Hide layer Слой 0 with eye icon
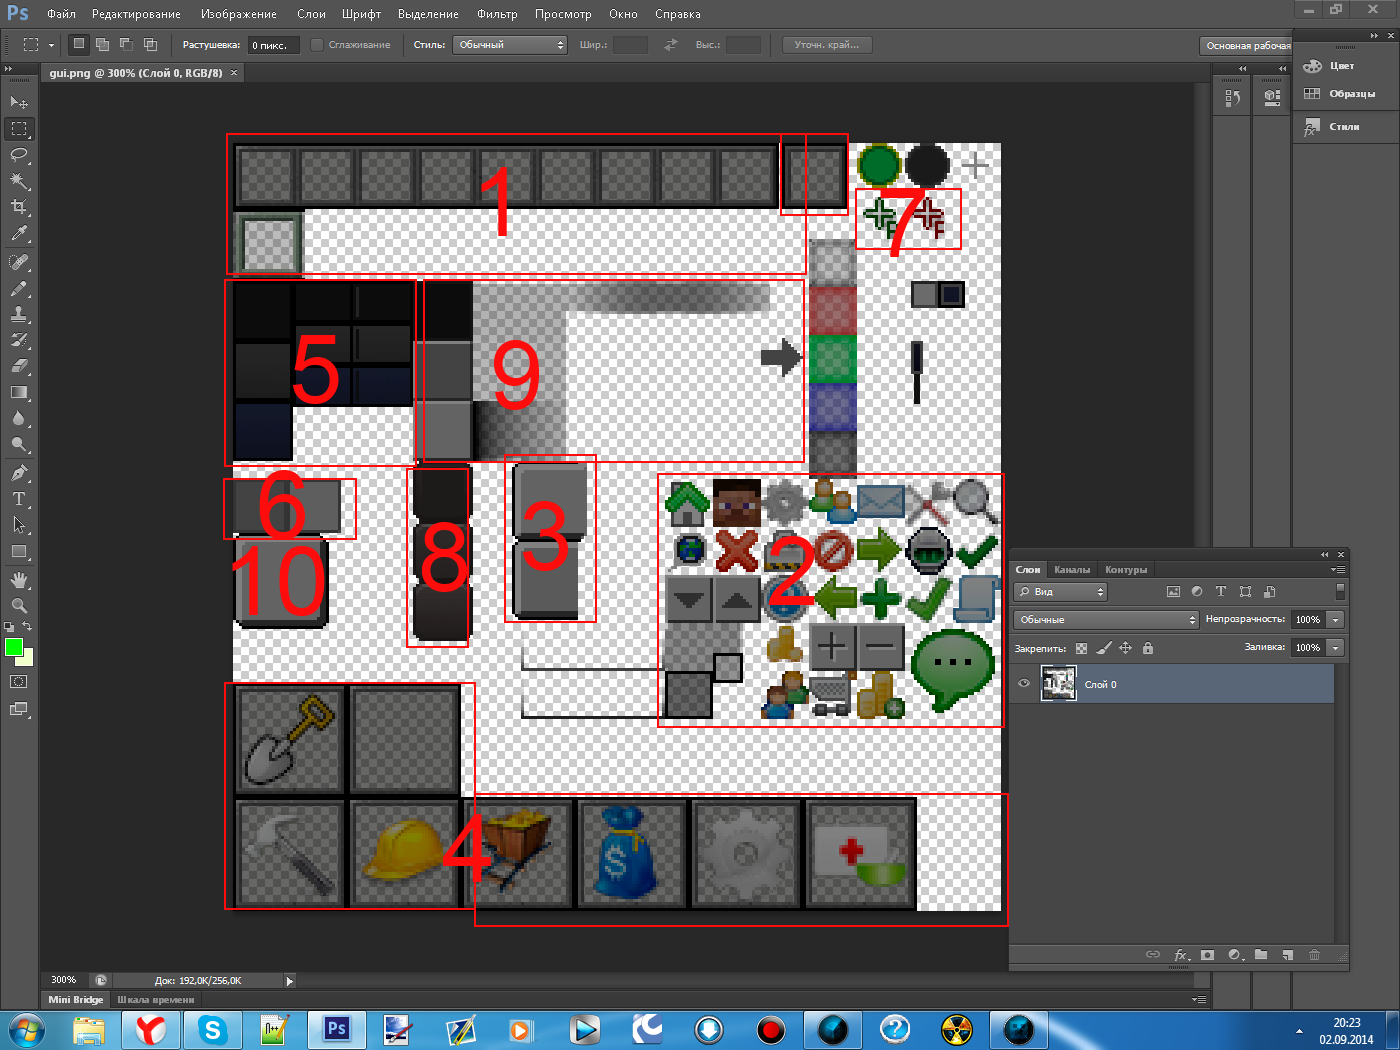1400x1050 pixels. click(1024, 684)
